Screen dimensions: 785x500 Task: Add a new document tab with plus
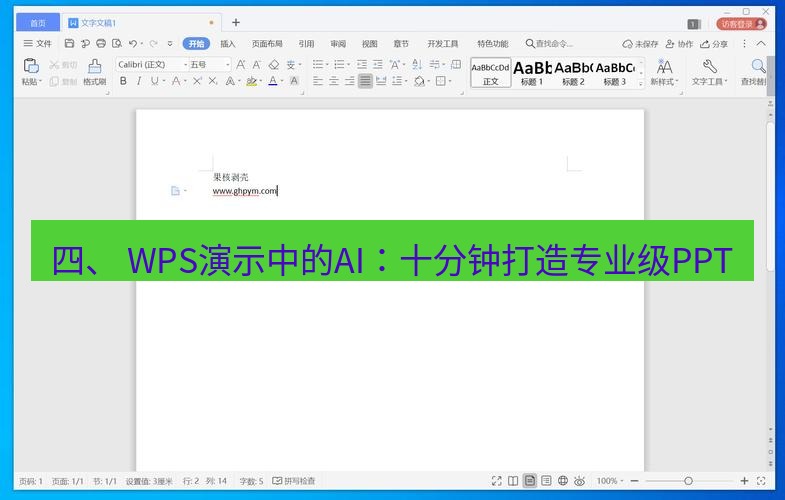pyautogui.click(x=236, y=23)
